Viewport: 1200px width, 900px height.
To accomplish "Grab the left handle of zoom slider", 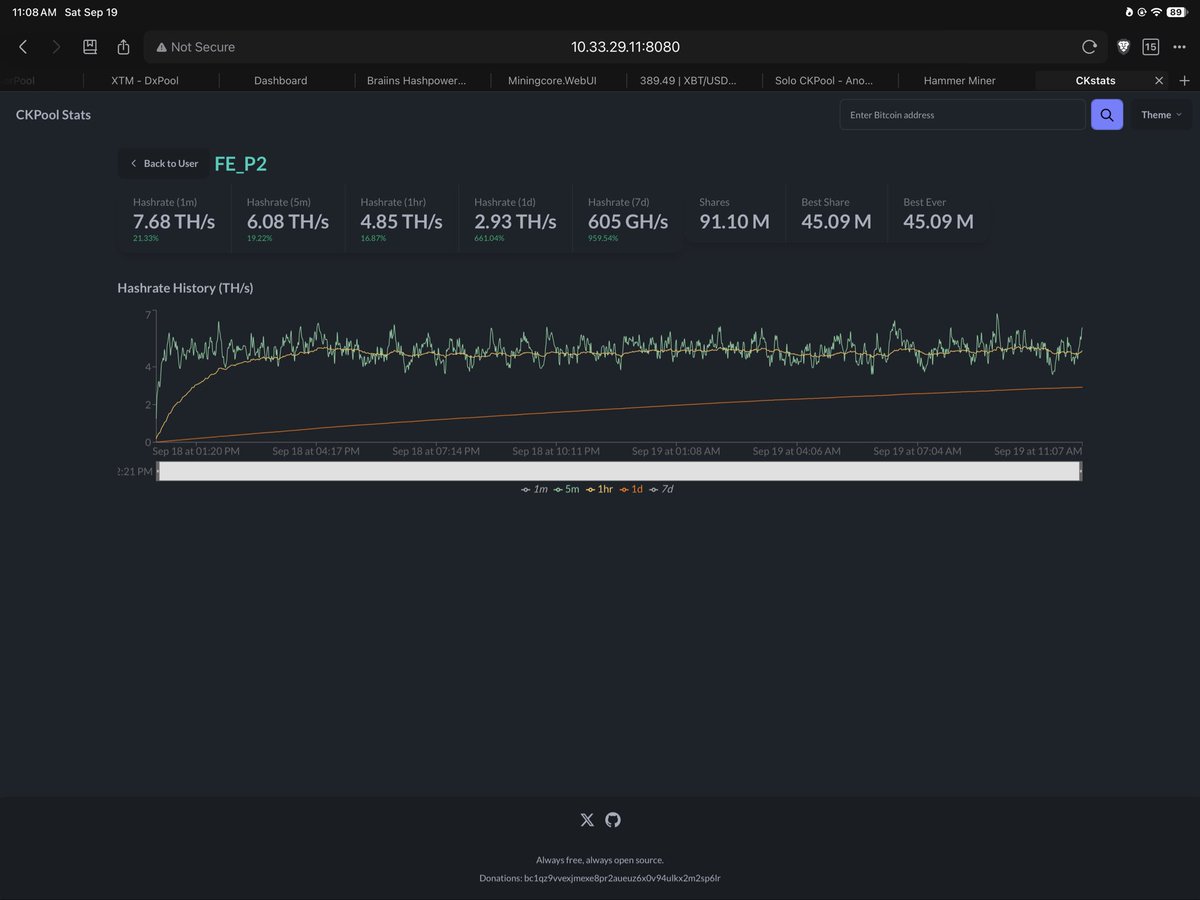I will (158, 471).
